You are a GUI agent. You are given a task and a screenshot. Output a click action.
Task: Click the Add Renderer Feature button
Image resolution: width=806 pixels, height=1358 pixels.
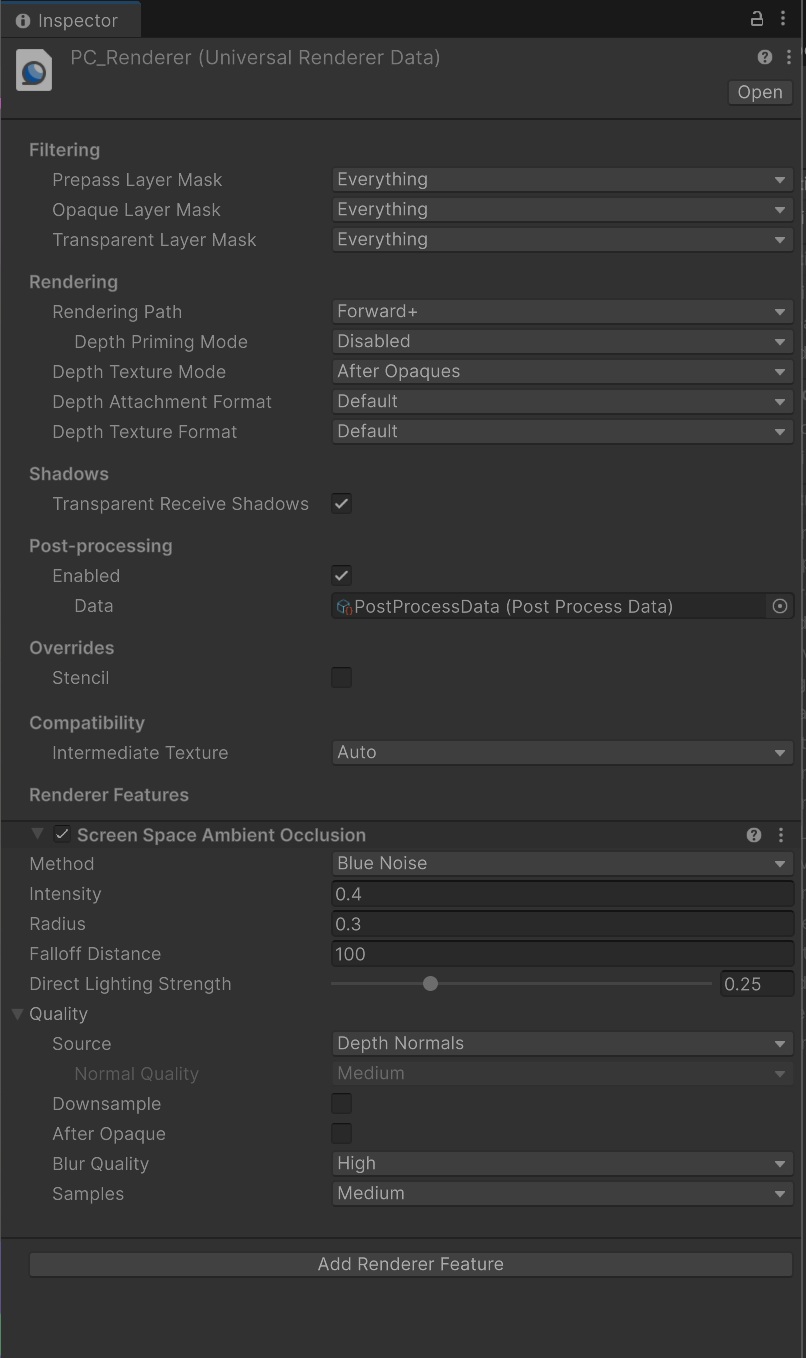coord(410,1264)
